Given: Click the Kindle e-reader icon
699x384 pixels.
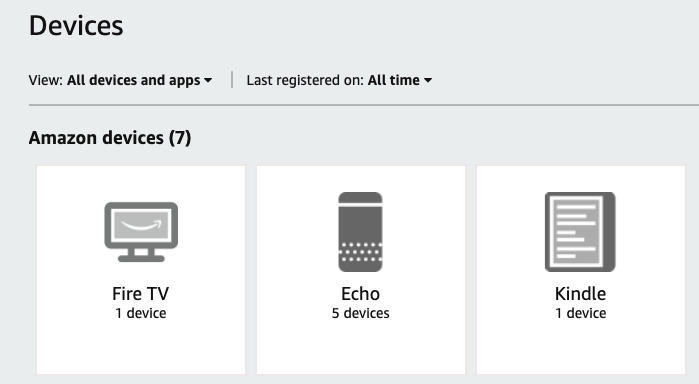Looking at the screenshot, I should coord(580,232).
